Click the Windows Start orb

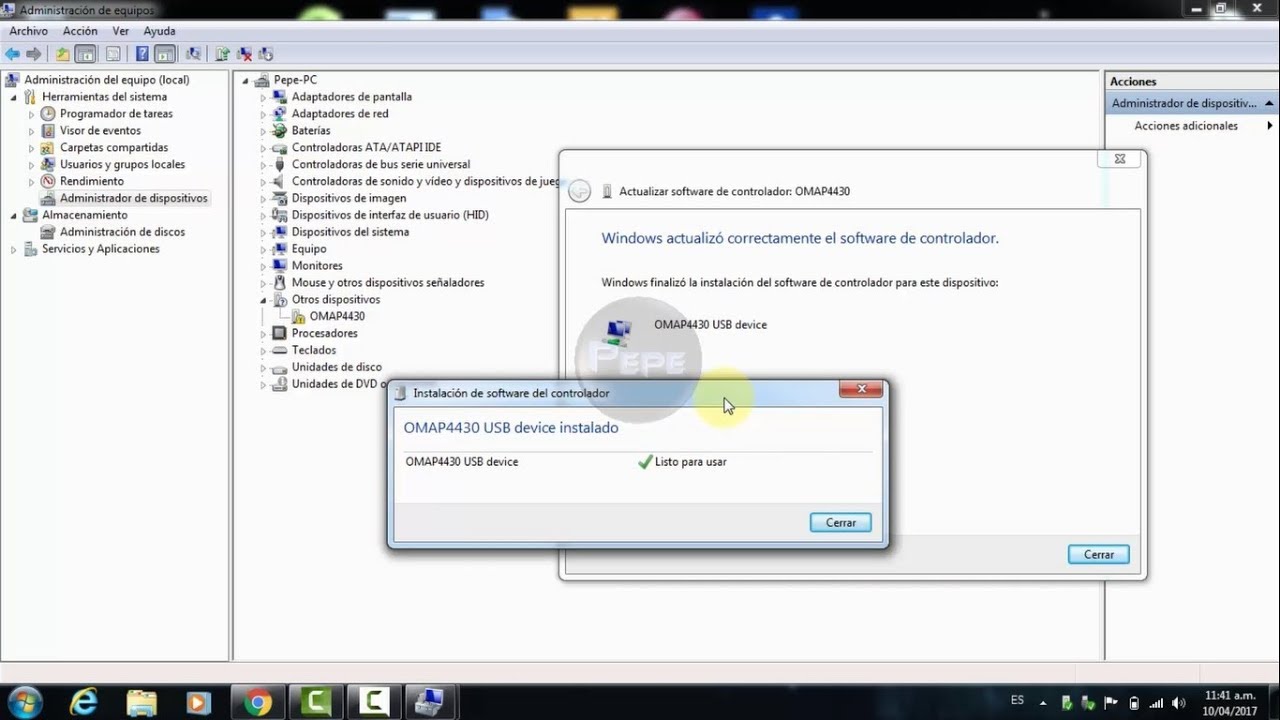[x=23, y=703]
